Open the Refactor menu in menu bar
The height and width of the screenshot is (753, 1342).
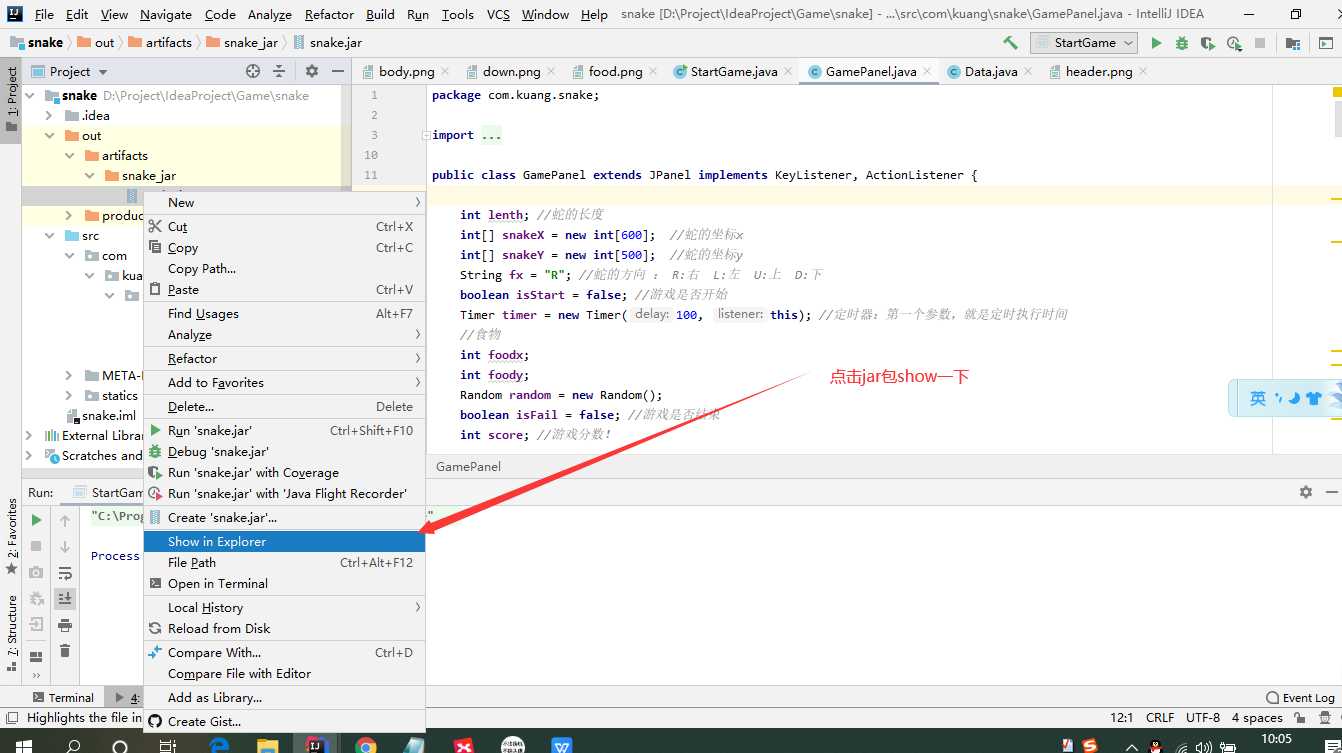[x=329, y=14]
